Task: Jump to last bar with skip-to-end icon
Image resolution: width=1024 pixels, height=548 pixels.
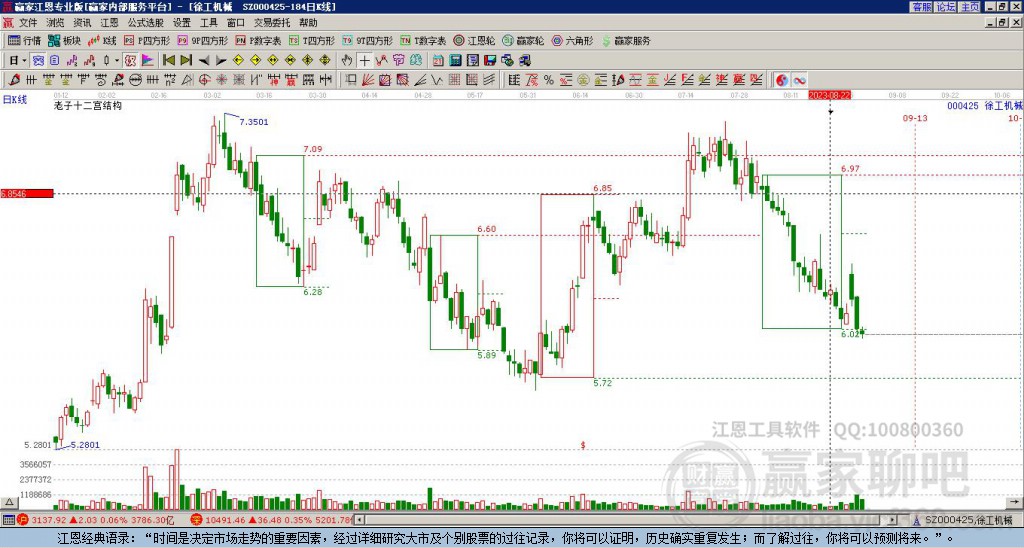Action: [186, 60]
